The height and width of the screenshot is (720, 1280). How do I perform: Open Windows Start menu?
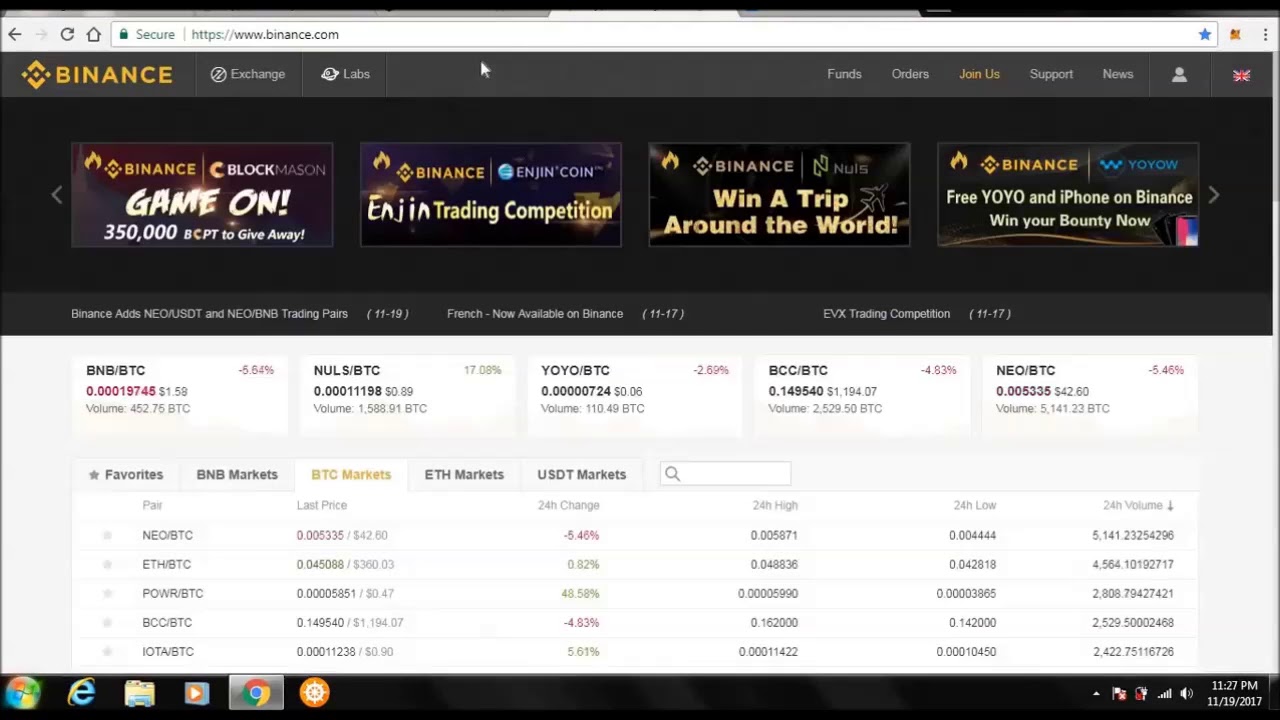23,693
